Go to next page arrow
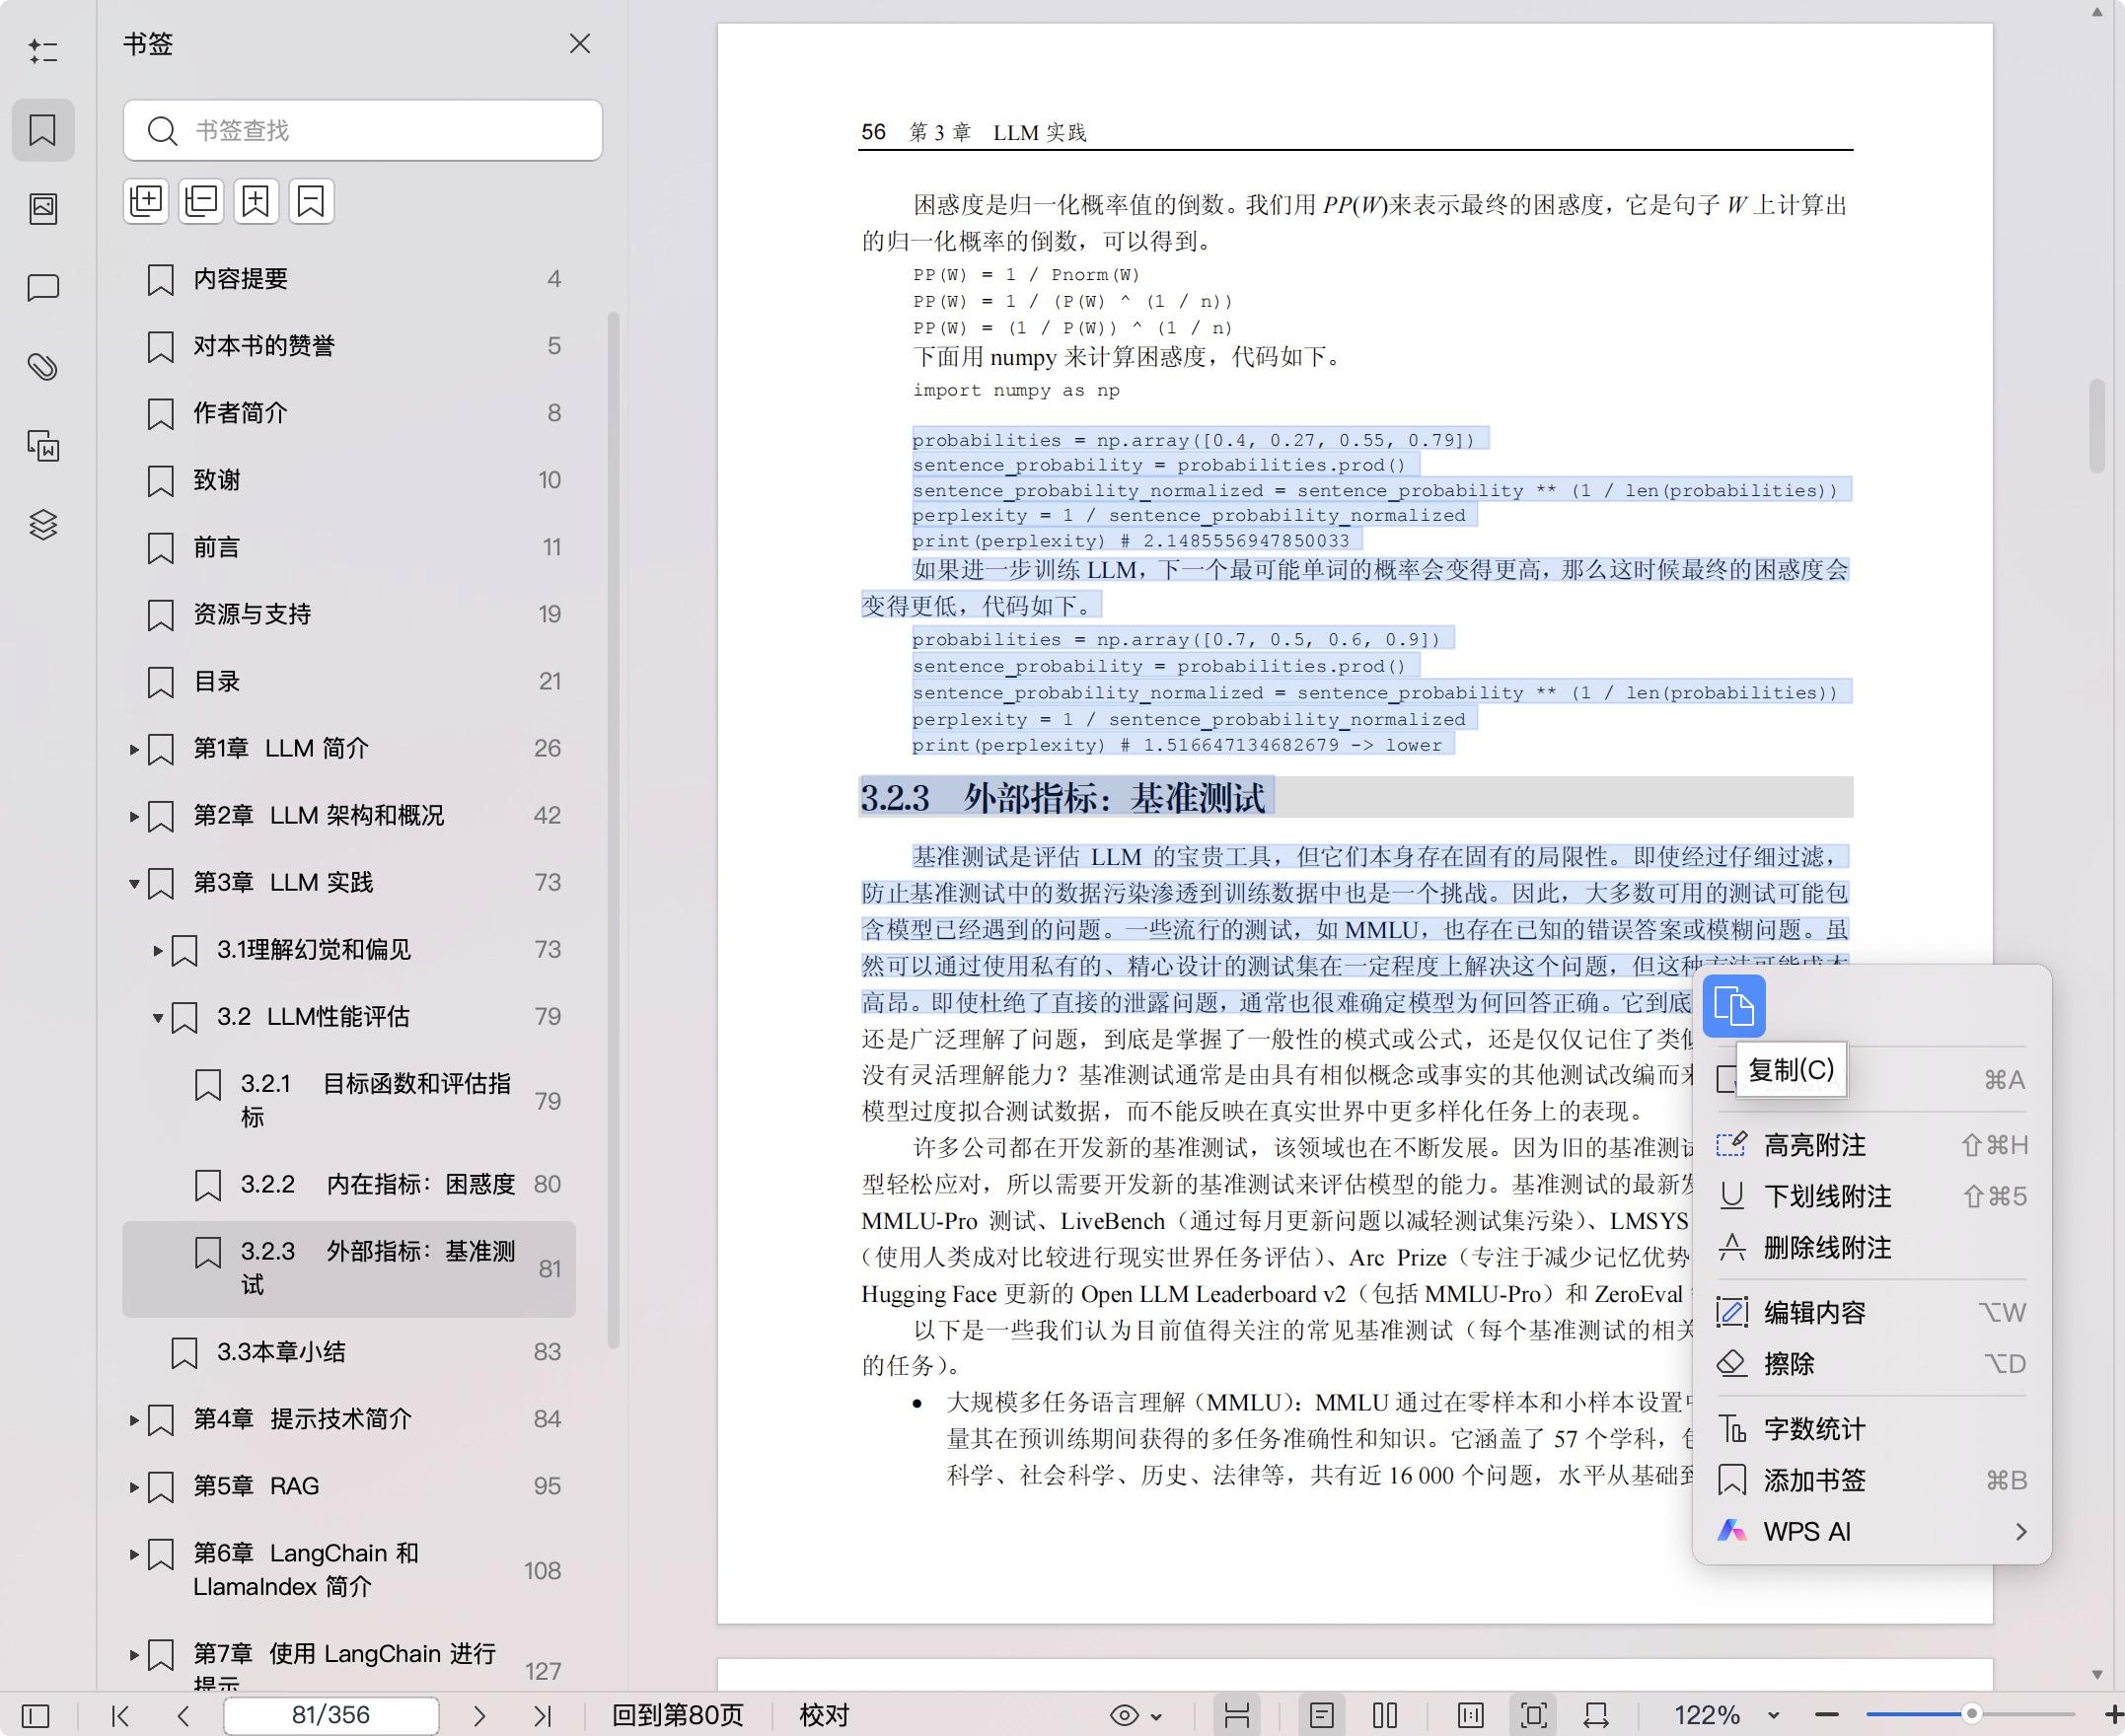 point(479,1716)
